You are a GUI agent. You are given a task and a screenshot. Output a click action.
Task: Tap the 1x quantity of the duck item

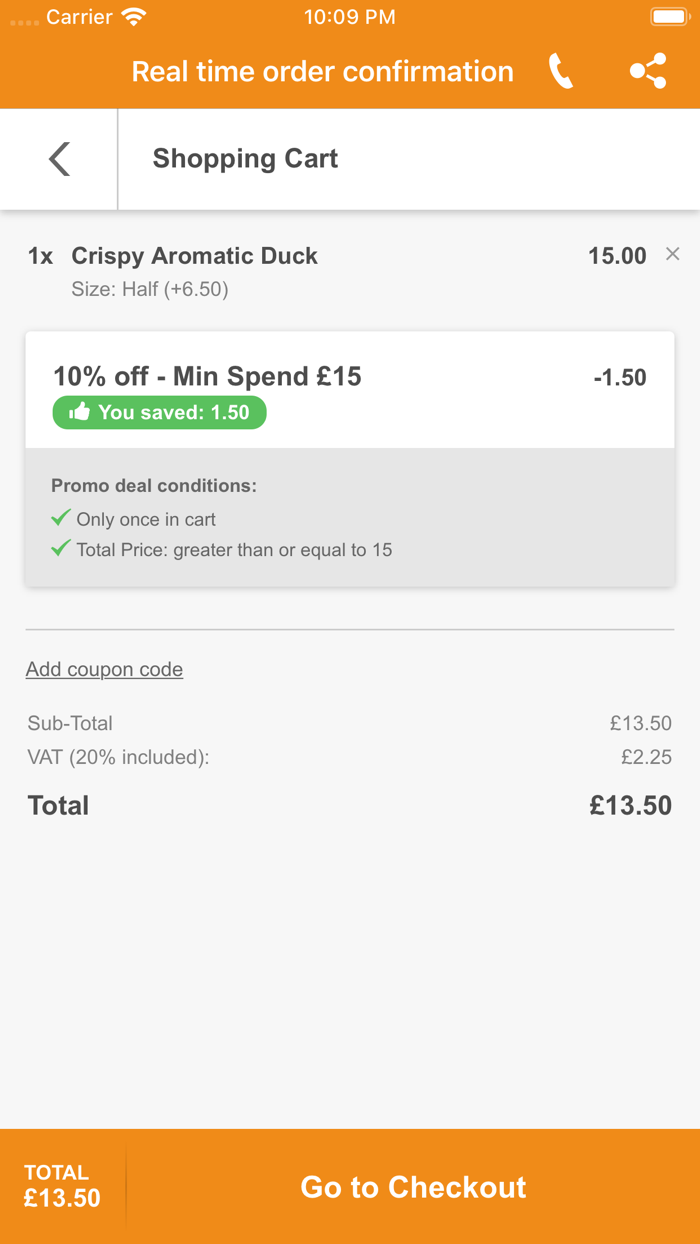(x=40, y=256)
